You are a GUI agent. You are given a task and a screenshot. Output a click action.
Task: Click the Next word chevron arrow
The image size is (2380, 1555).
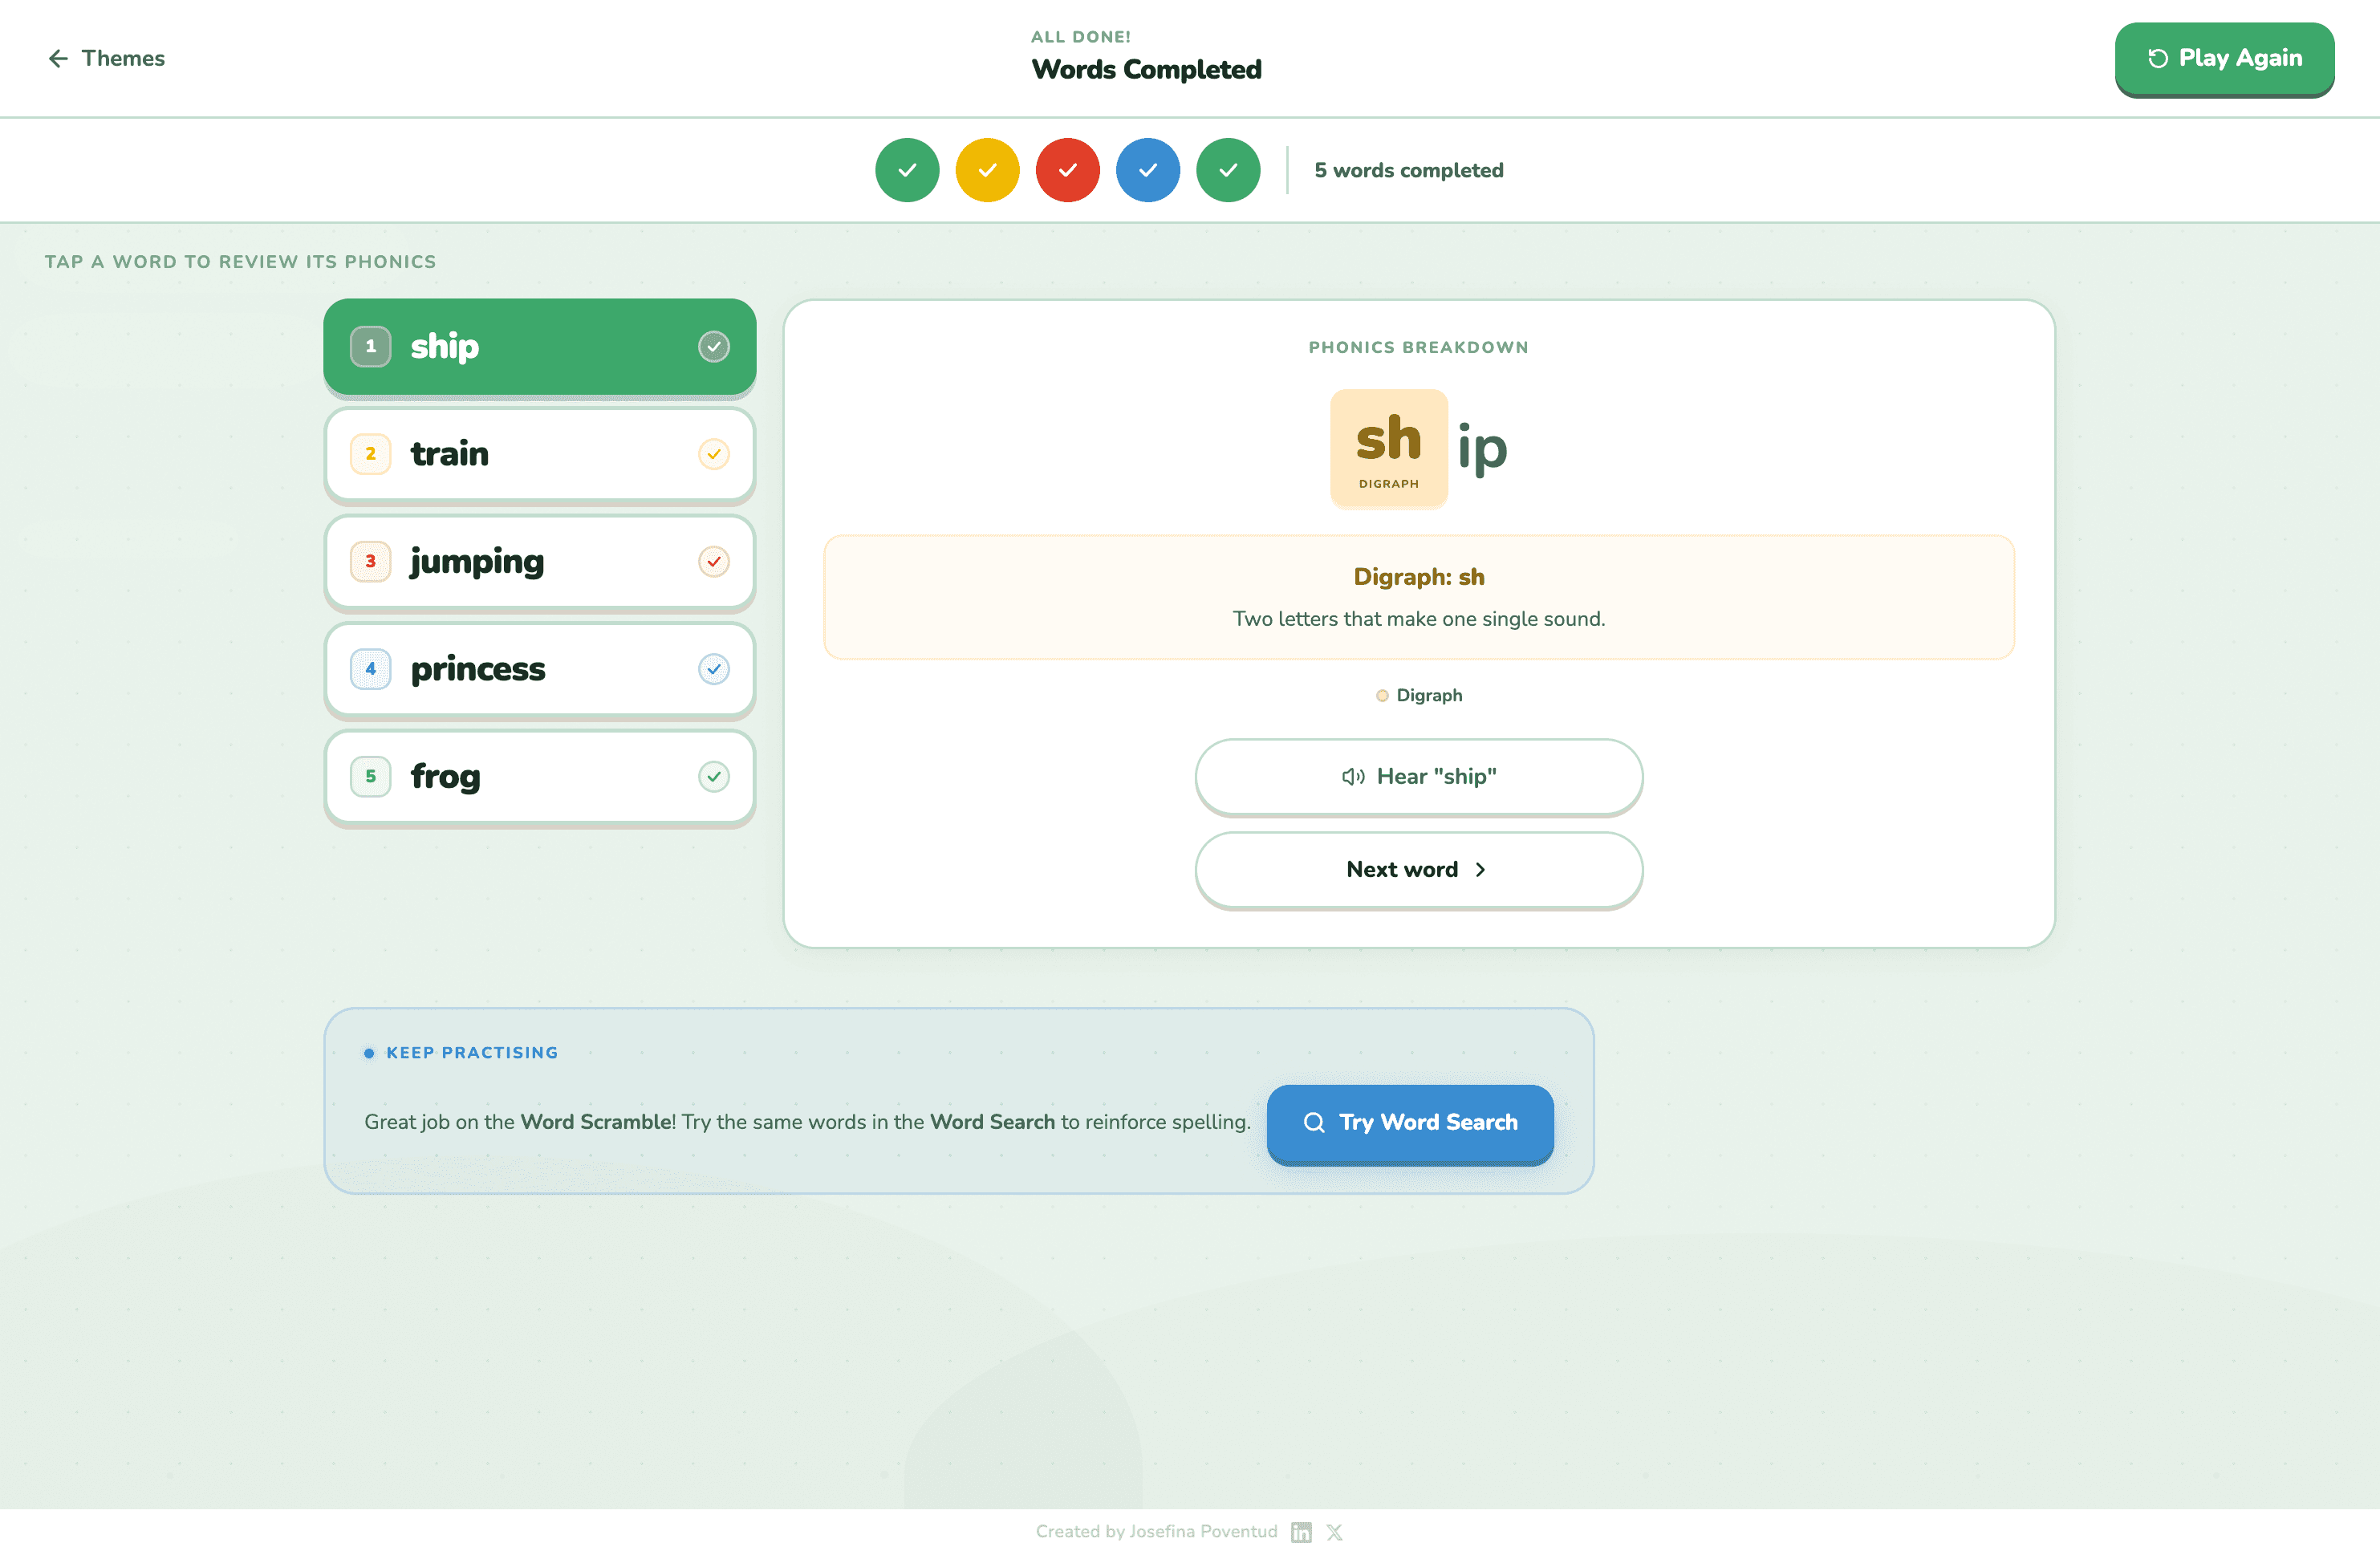pos(1481,870)
